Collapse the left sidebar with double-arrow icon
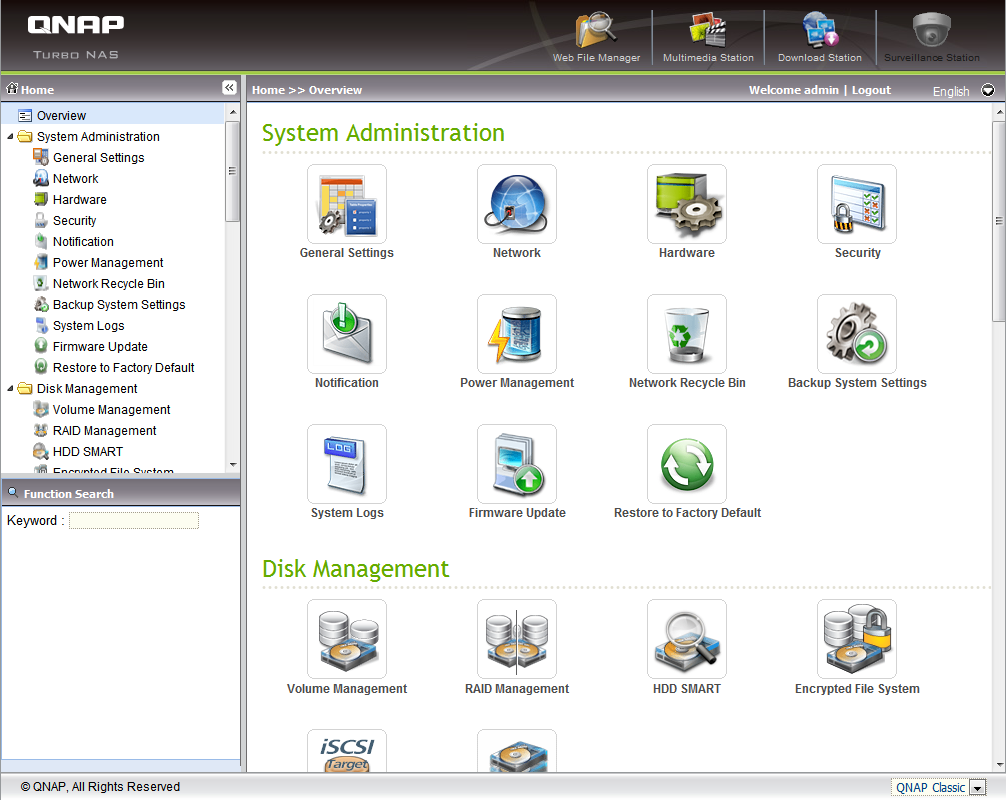 229,88
